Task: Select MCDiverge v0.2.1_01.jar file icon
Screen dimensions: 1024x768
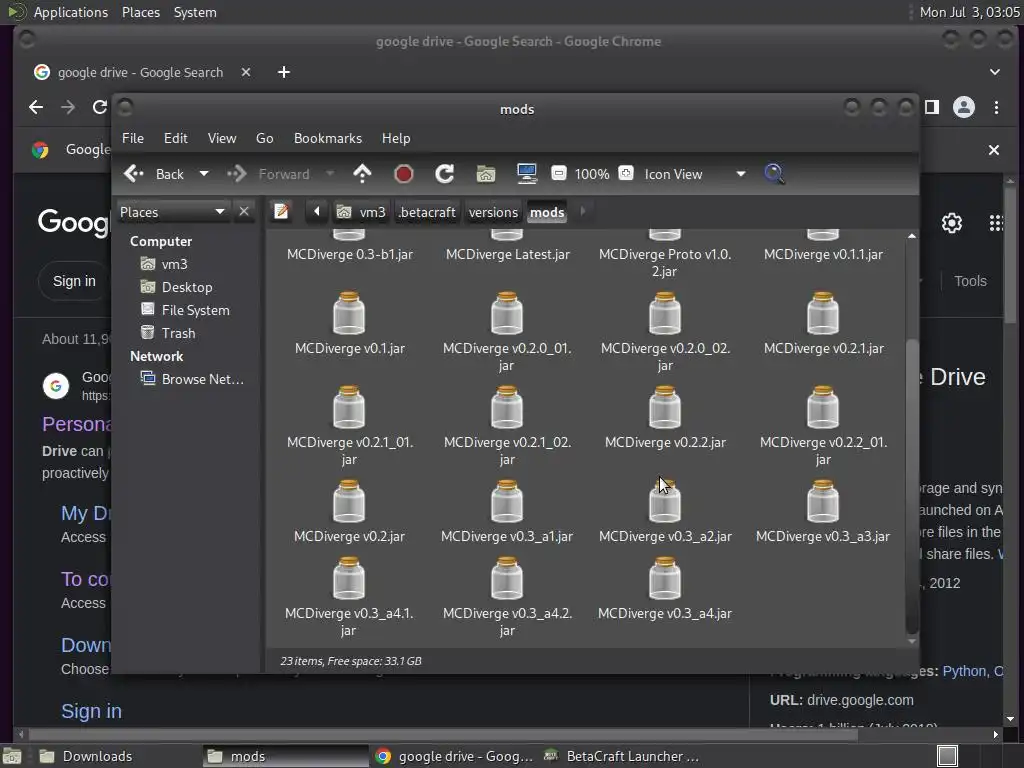Action: (349, 408)
